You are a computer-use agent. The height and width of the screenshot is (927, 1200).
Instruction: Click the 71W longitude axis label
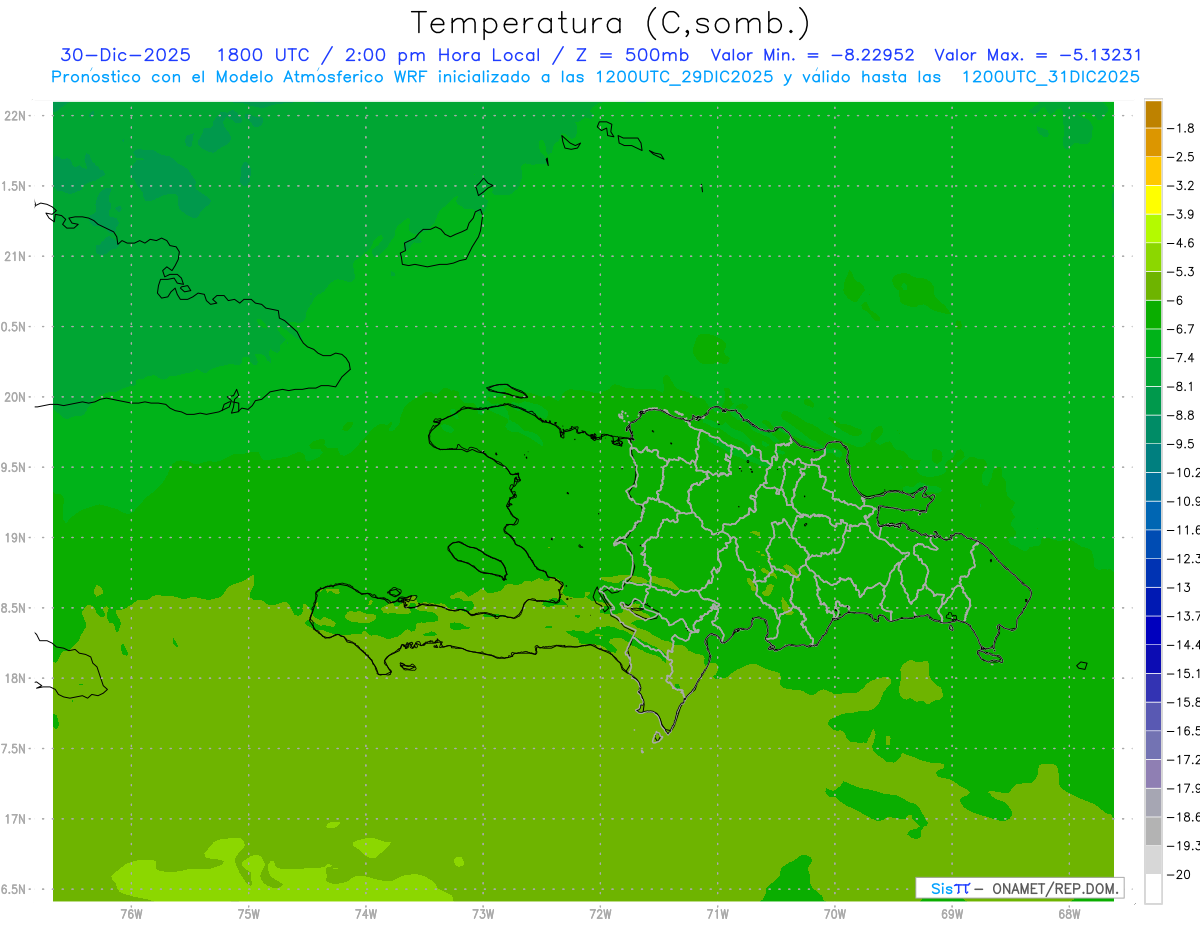pos(717,913)
